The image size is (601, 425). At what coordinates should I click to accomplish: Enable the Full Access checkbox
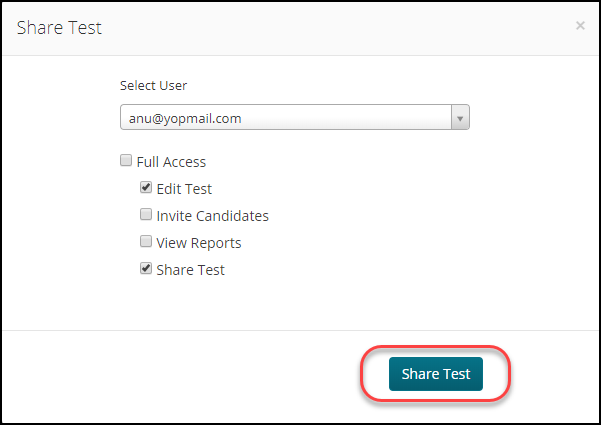(126, 160)
